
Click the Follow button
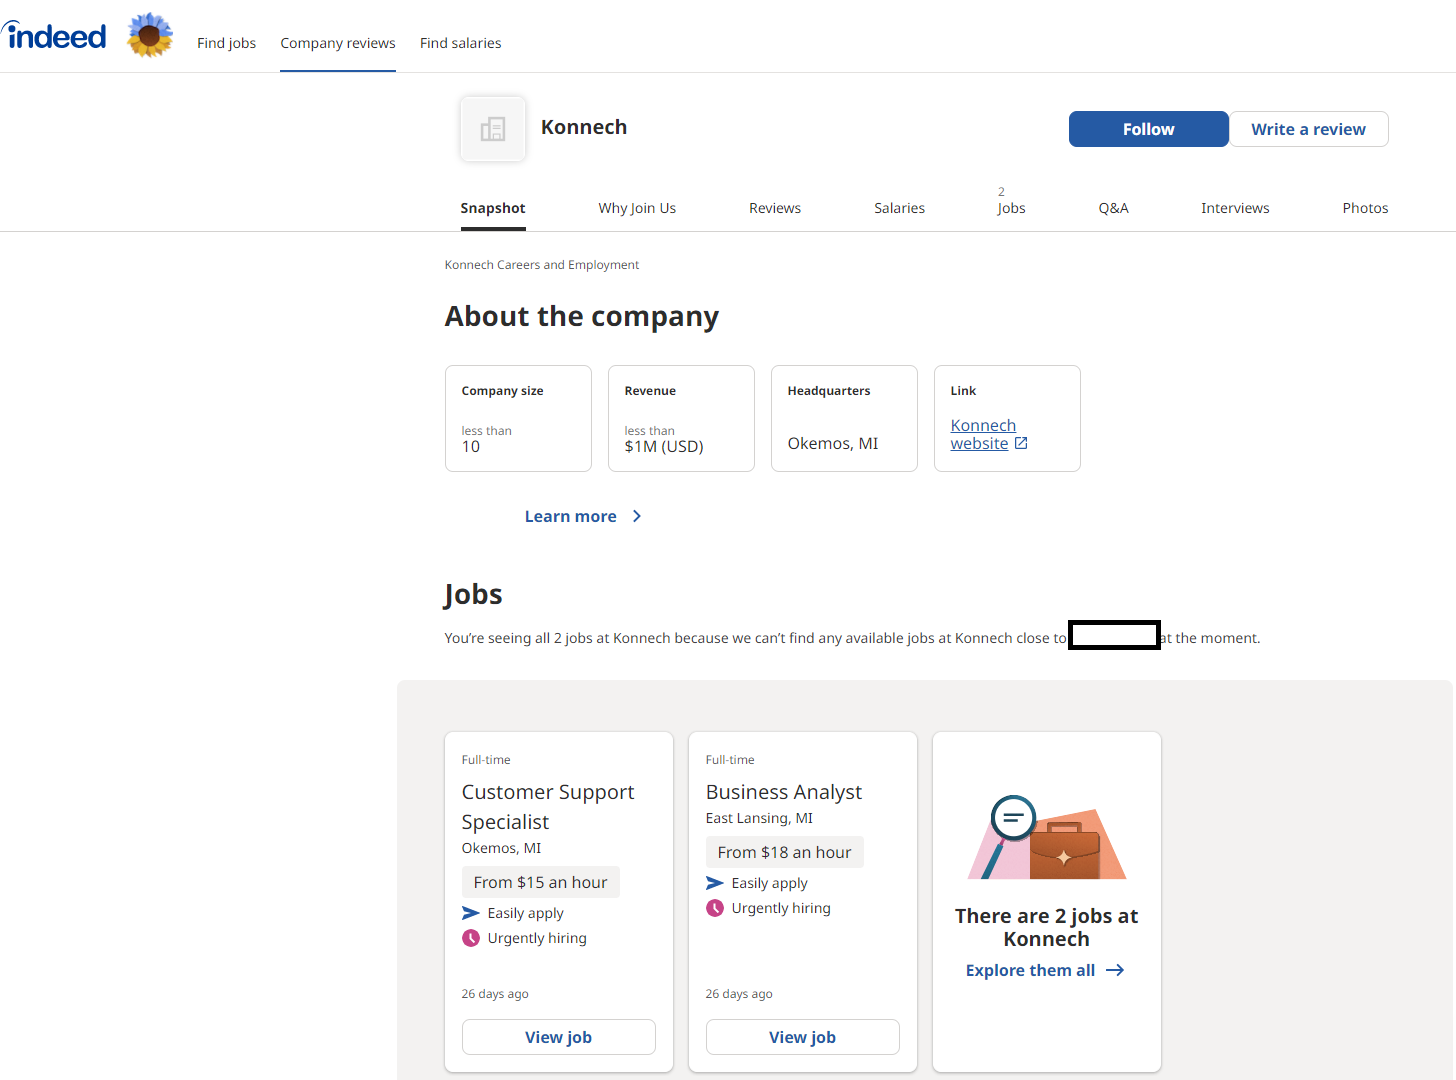pyautogui.click(x=1149, y=129)
